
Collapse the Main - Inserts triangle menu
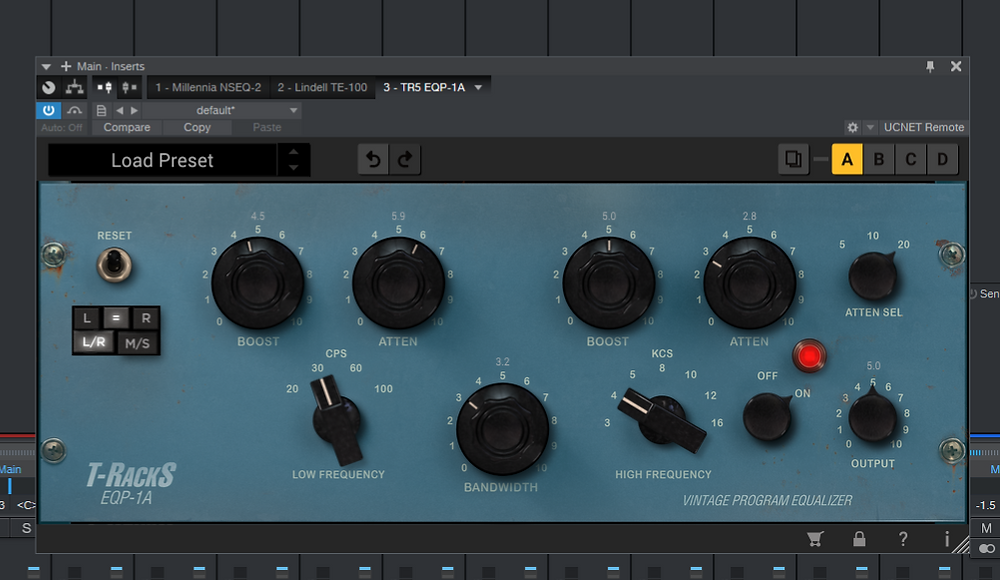(46, 66)
